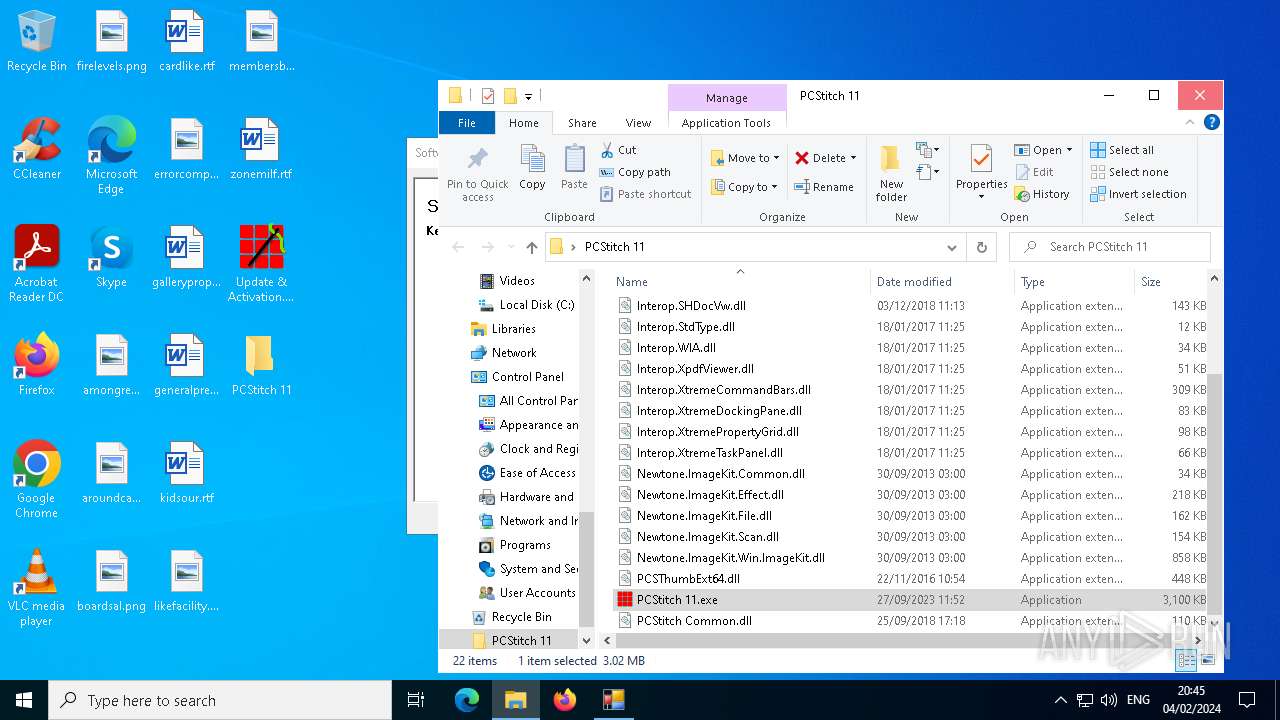Screen dimensions: 1280x720
Task: Open CCleaner desktop shortcut
Action: 37,150
